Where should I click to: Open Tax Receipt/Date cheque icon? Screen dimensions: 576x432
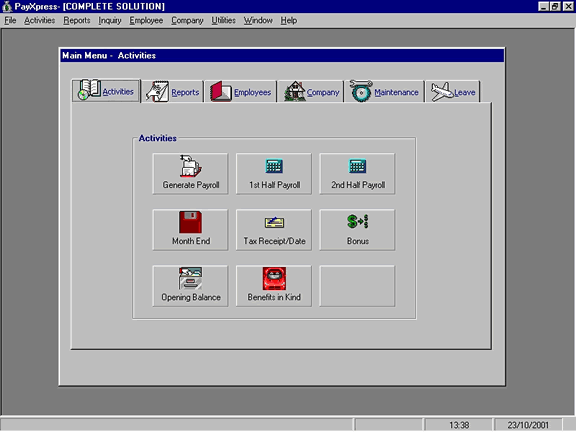point(274,222)
